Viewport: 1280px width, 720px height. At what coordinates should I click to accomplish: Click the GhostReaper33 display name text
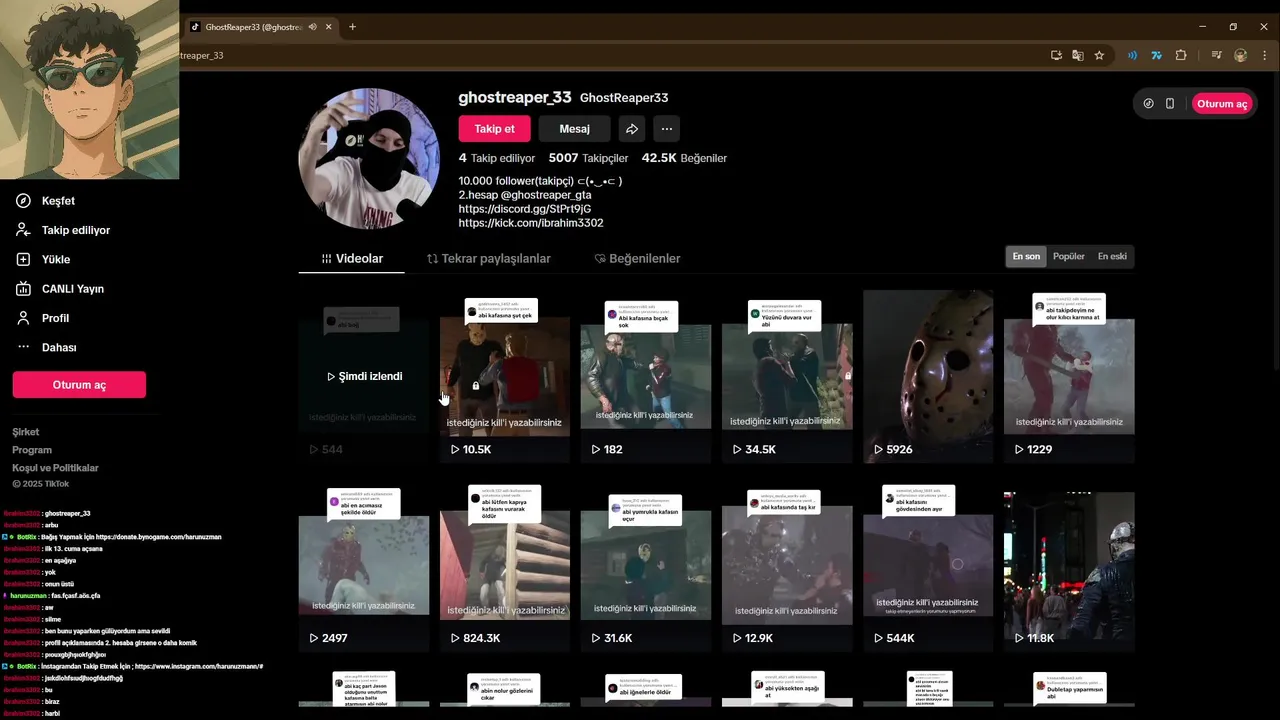point(624,98)
